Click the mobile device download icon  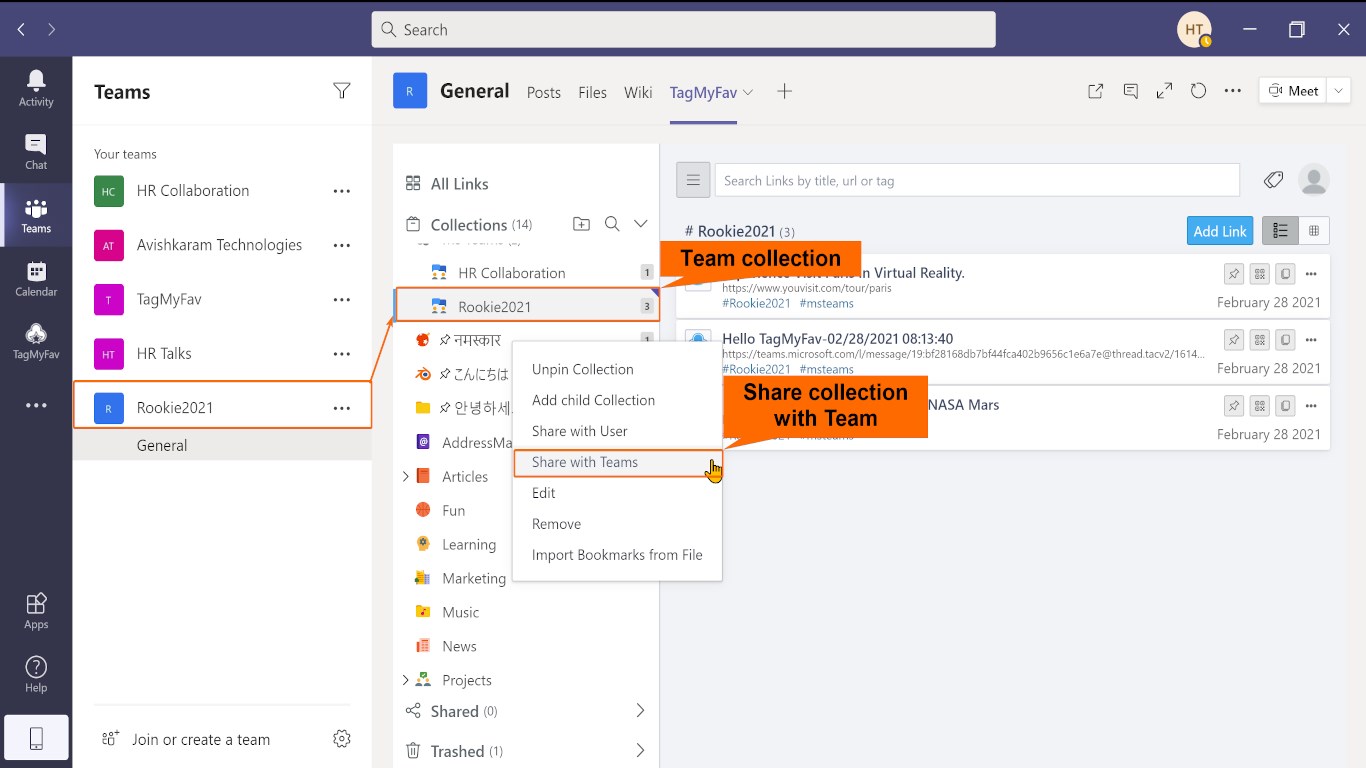point(36,739)
